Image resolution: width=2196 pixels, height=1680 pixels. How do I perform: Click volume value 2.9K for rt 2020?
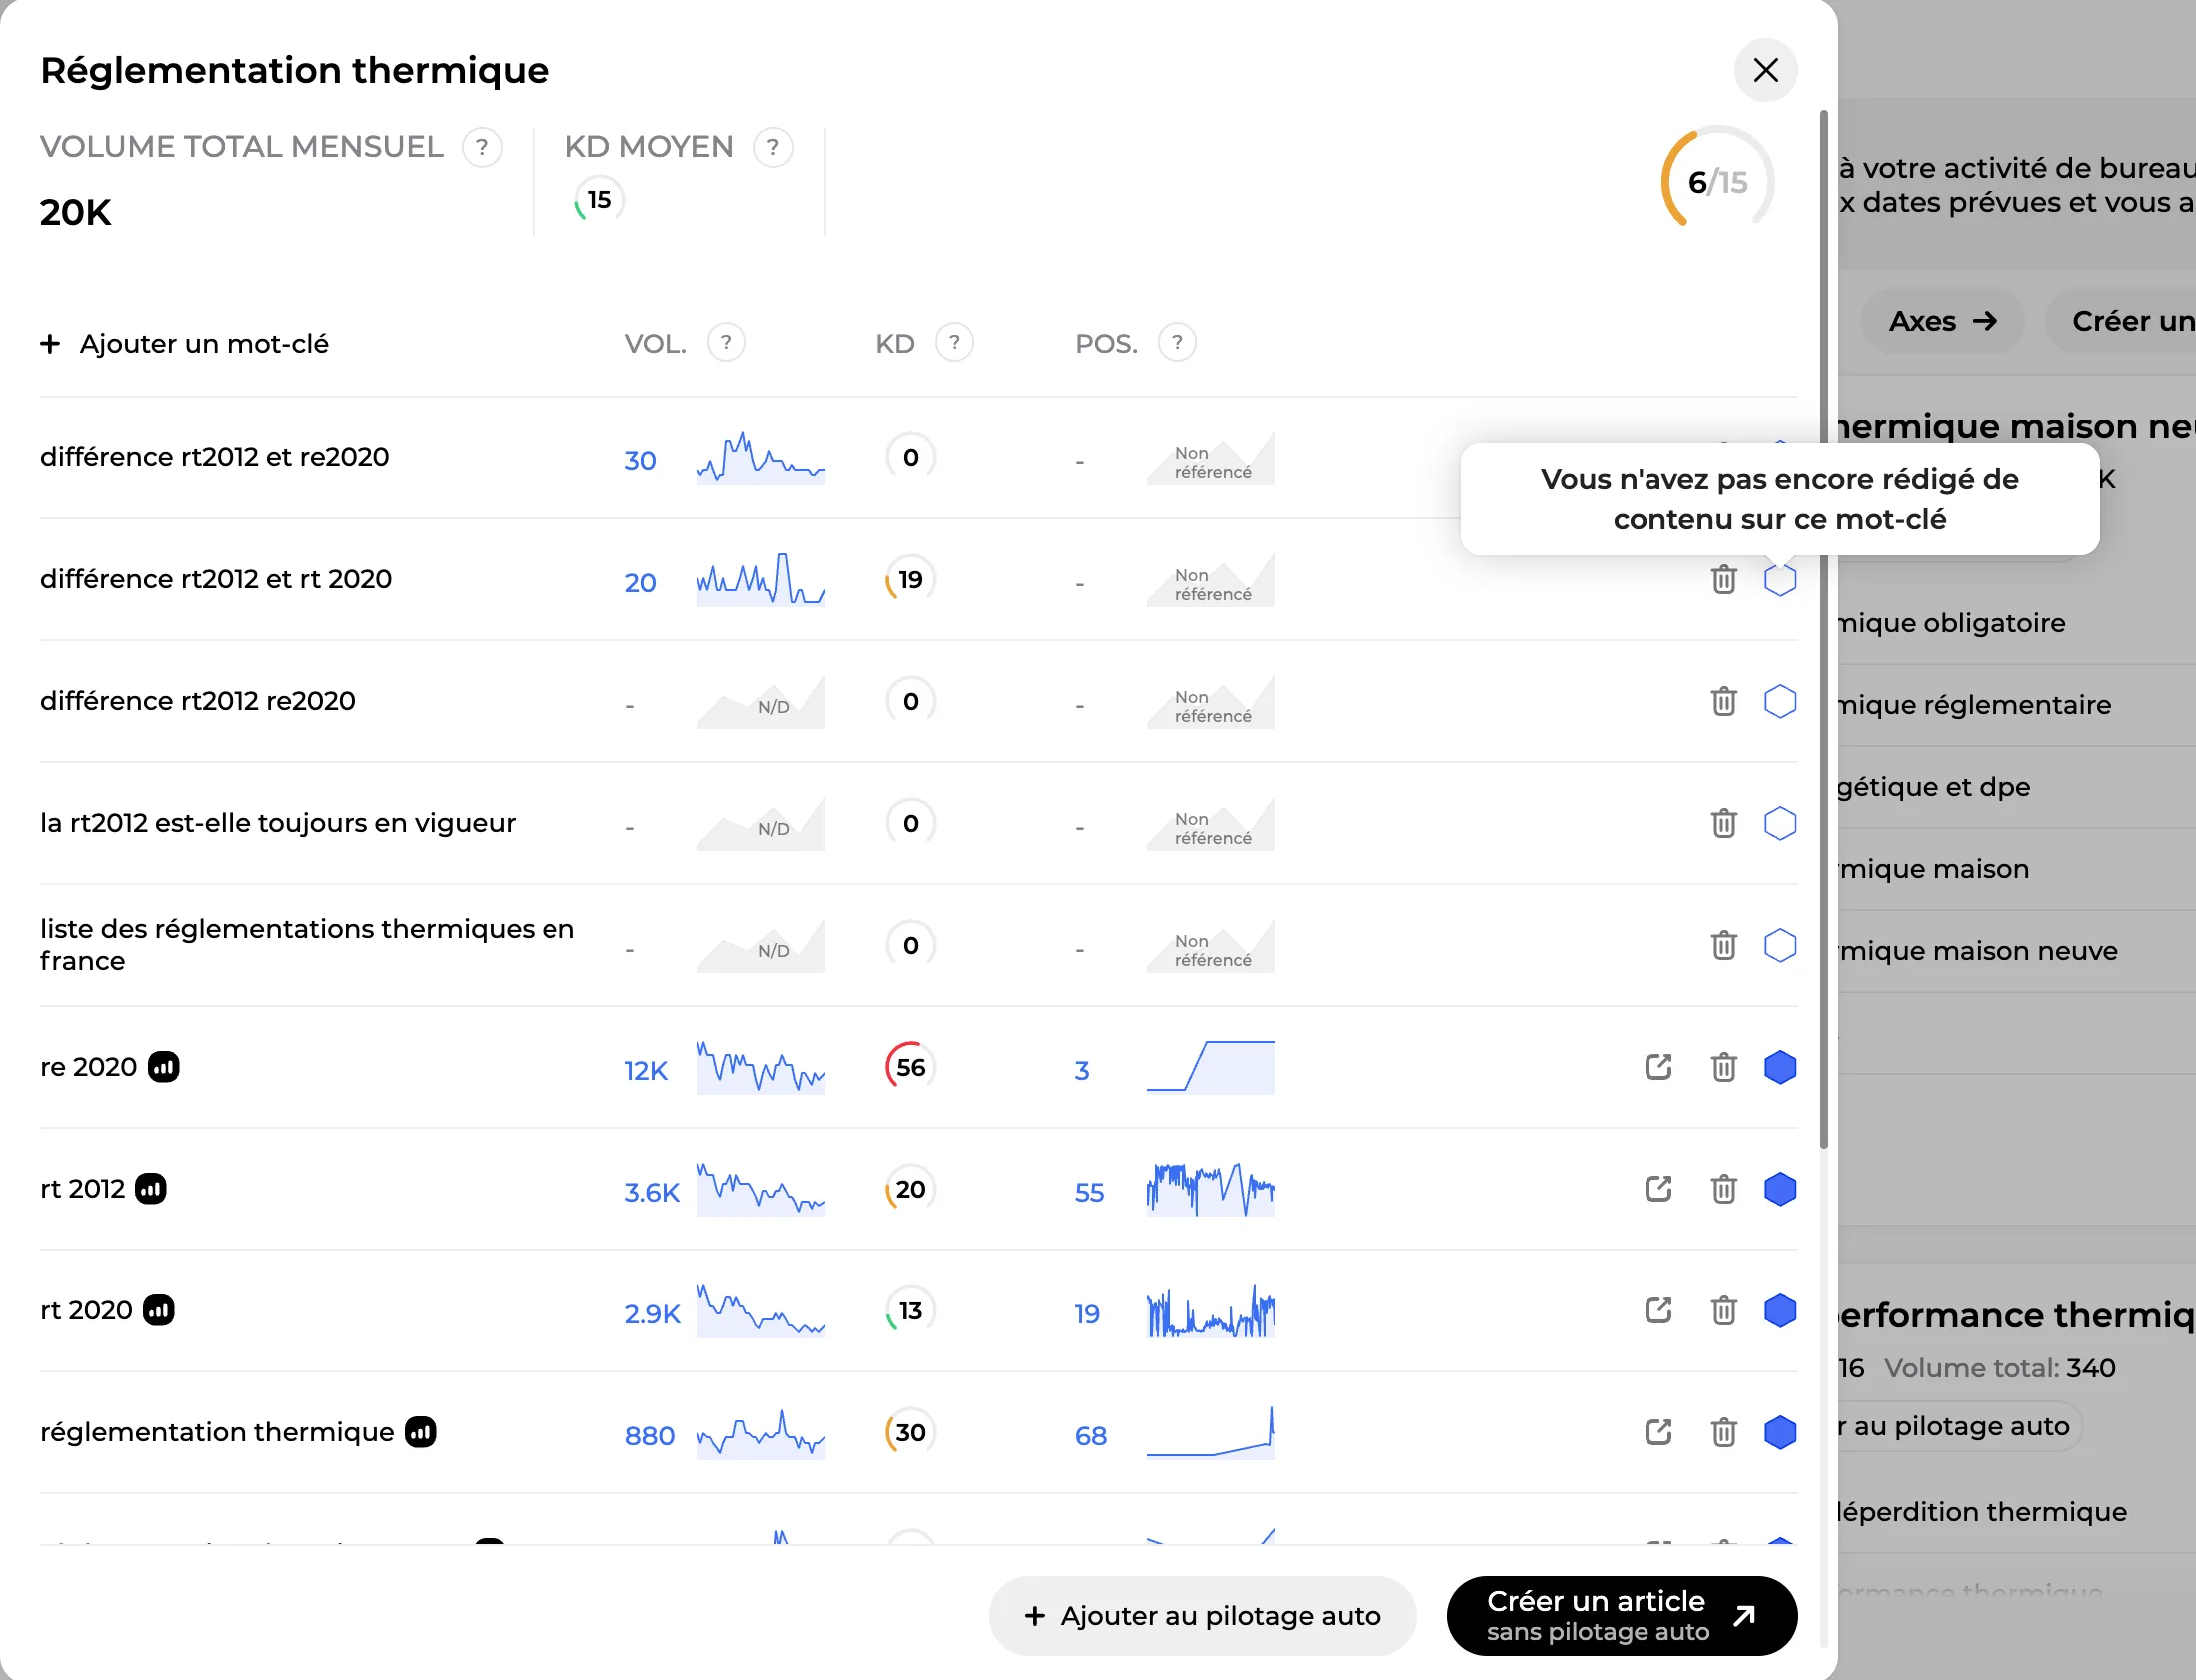click(x=653, y=1314)
